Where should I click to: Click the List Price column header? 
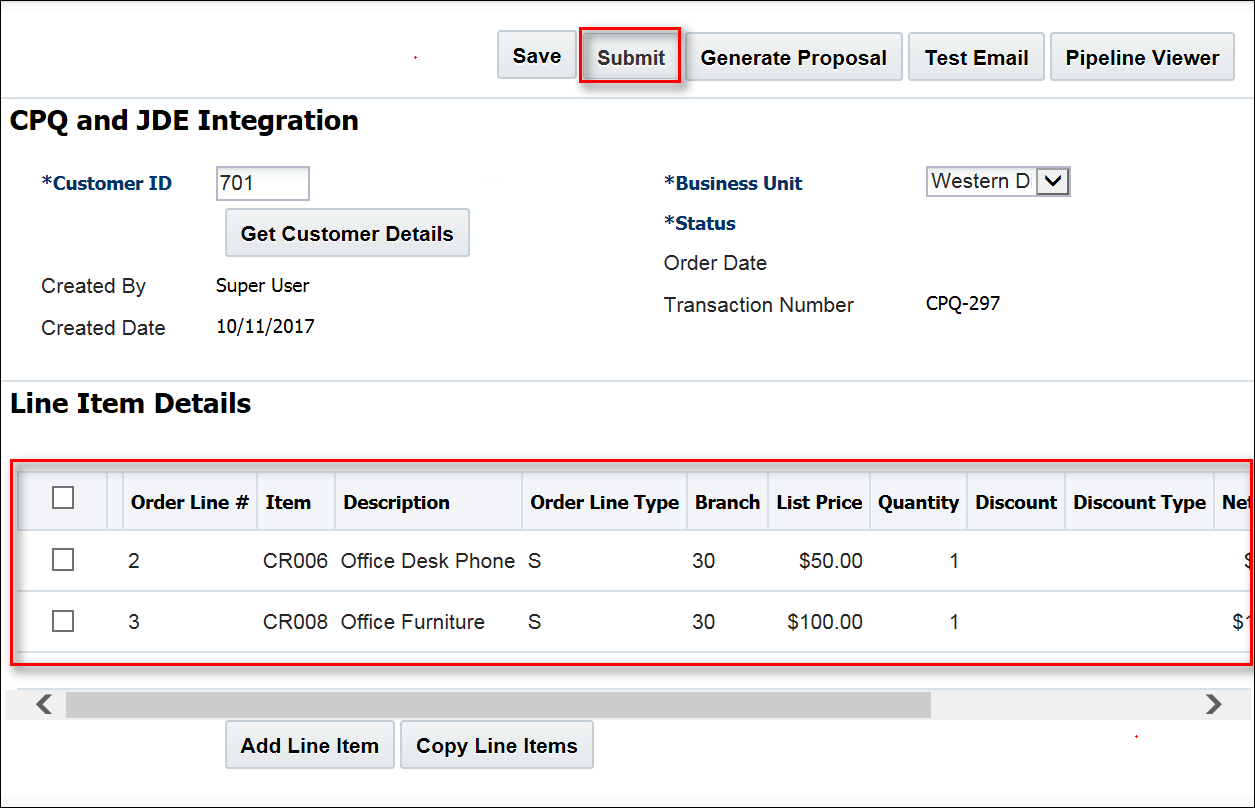pos(819,502)
